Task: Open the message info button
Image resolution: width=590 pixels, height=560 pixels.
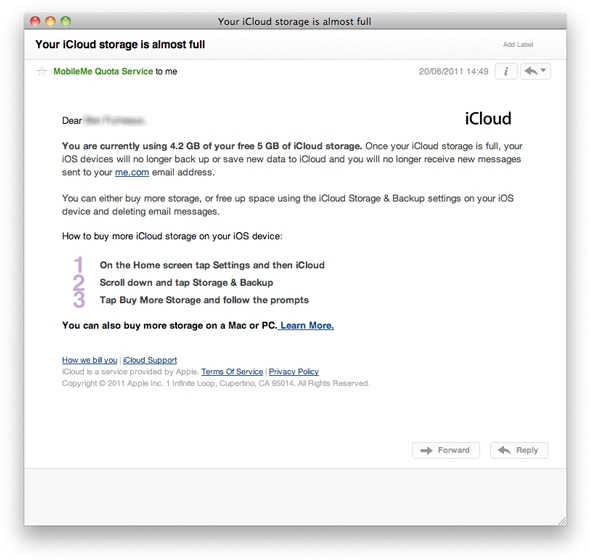Action: (x=506, y=71)
